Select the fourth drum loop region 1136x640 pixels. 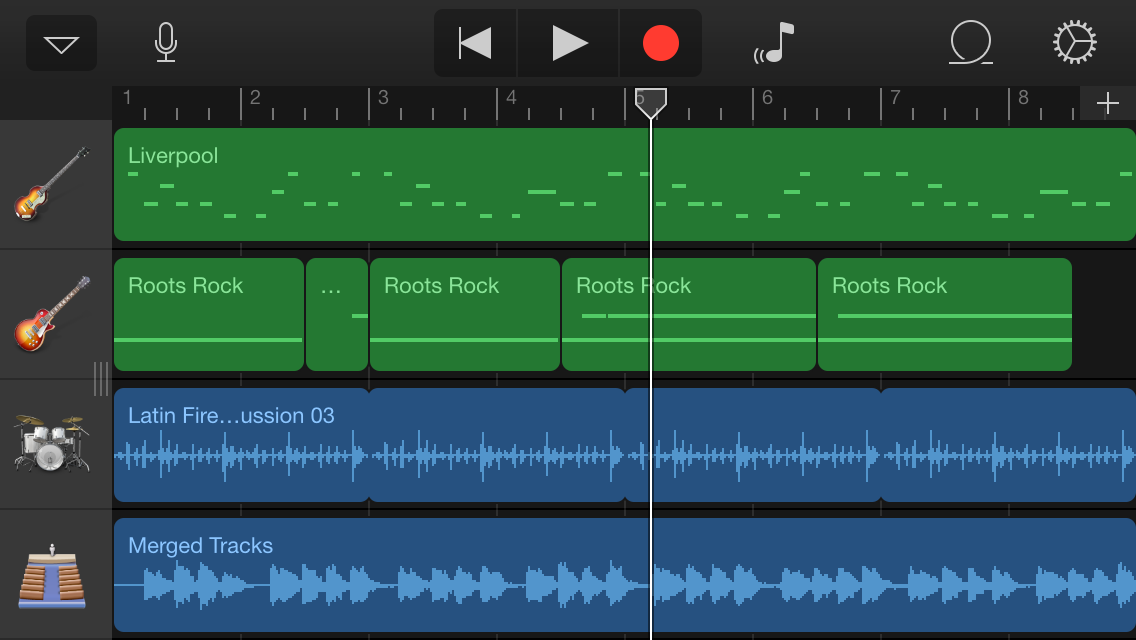[x=1008, y=445]
